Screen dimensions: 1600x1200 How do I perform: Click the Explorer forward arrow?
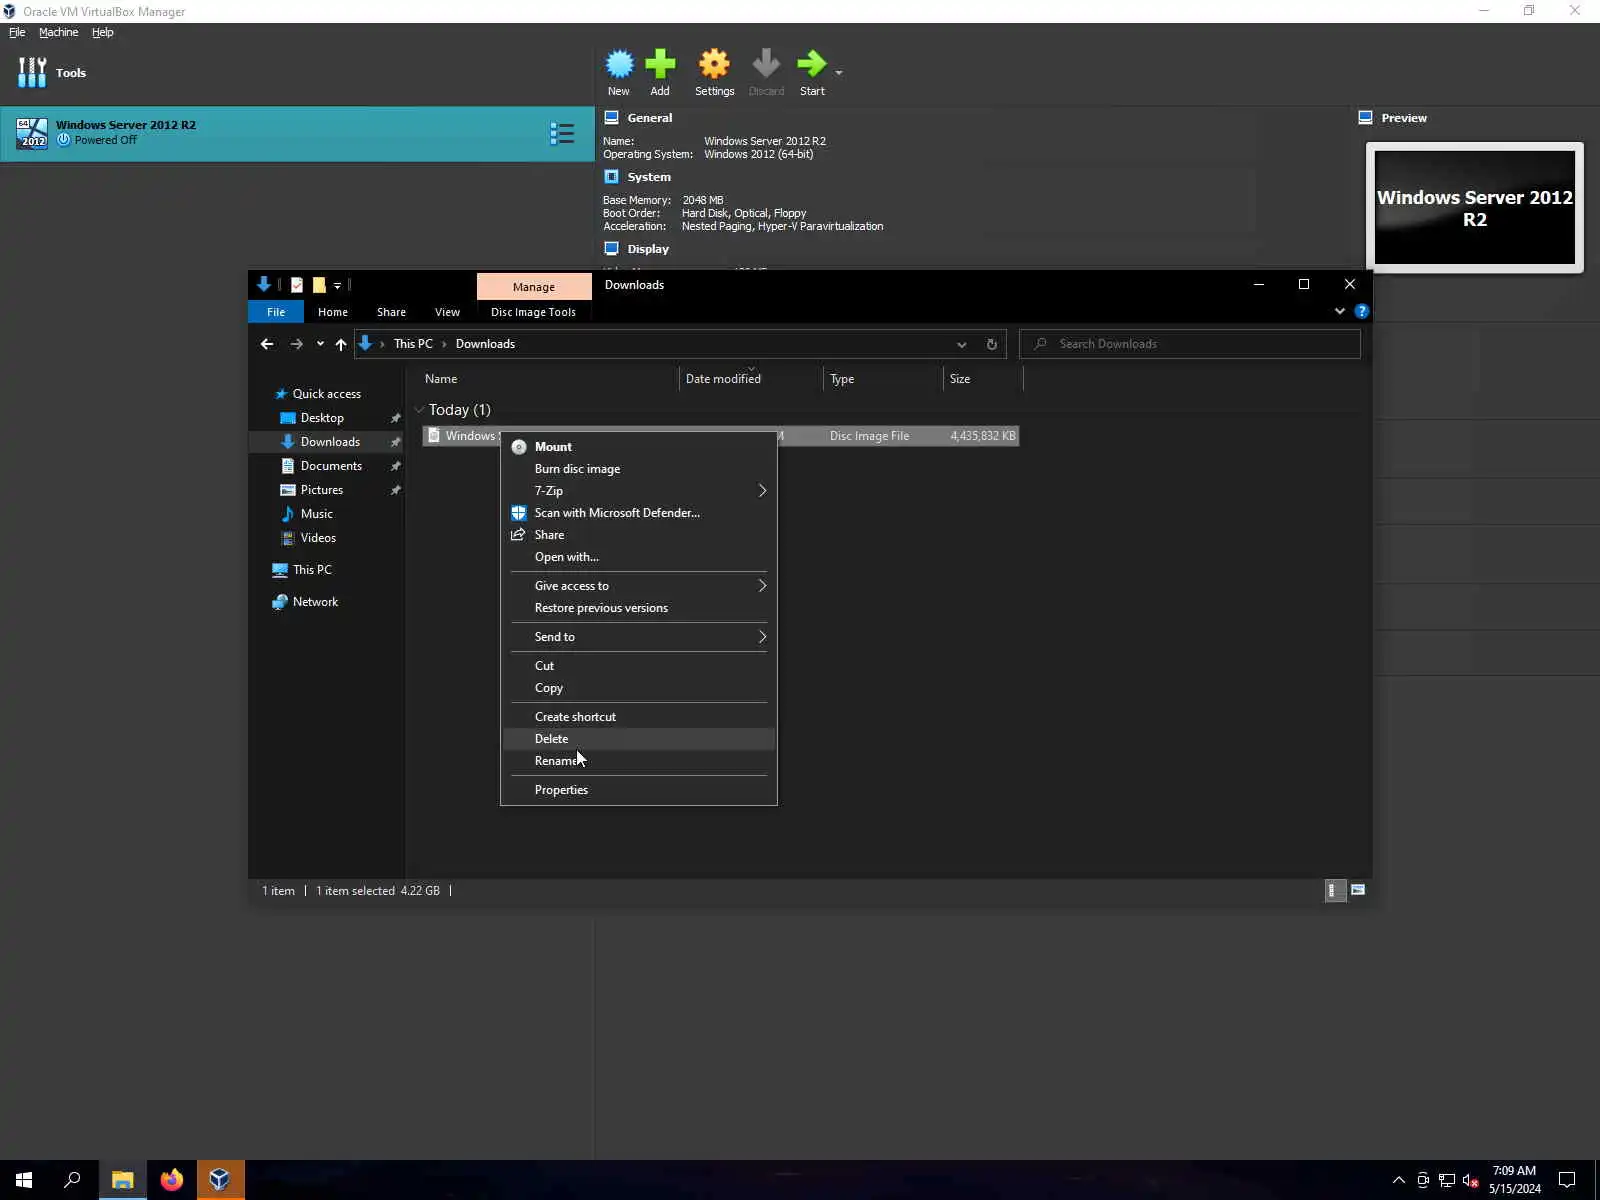pyautogui.click(x=296, y=344)
